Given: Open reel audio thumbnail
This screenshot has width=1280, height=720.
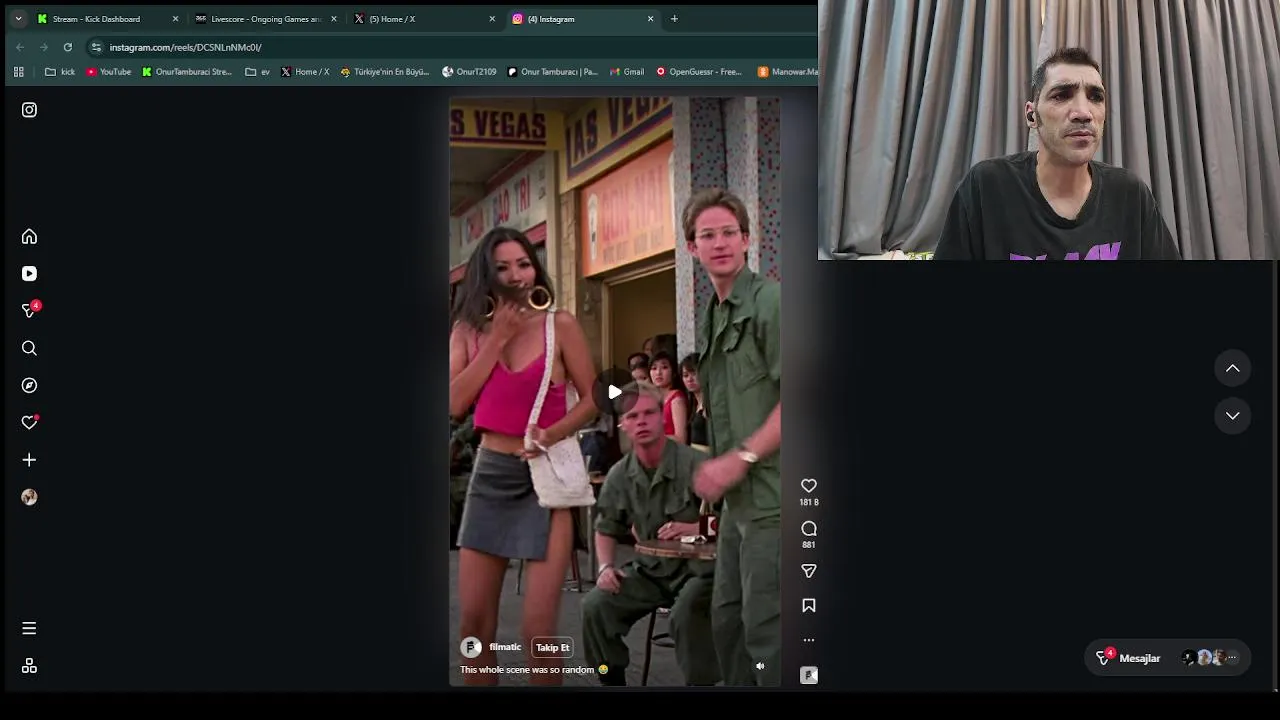Looking at the screenshot, I should pos(809,676).
